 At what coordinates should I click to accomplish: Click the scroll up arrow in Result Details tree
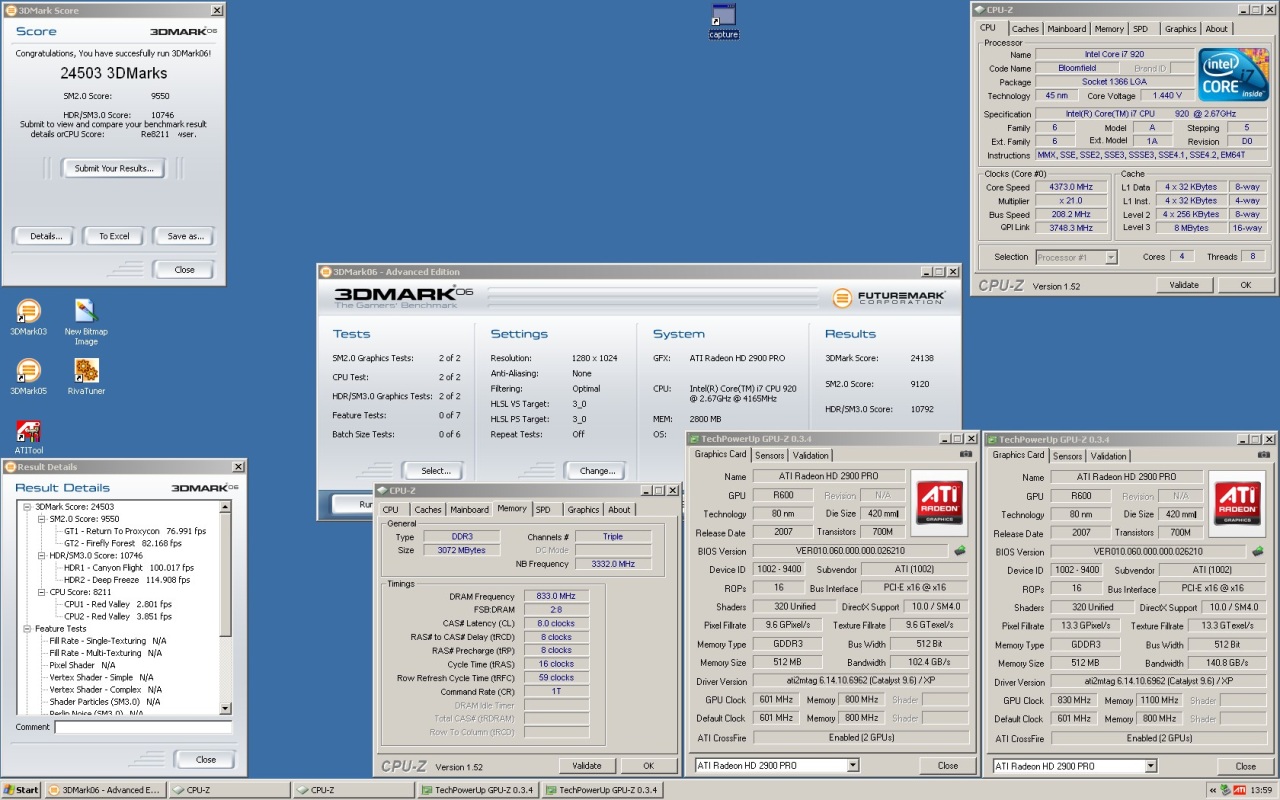[x=225, y=508]
